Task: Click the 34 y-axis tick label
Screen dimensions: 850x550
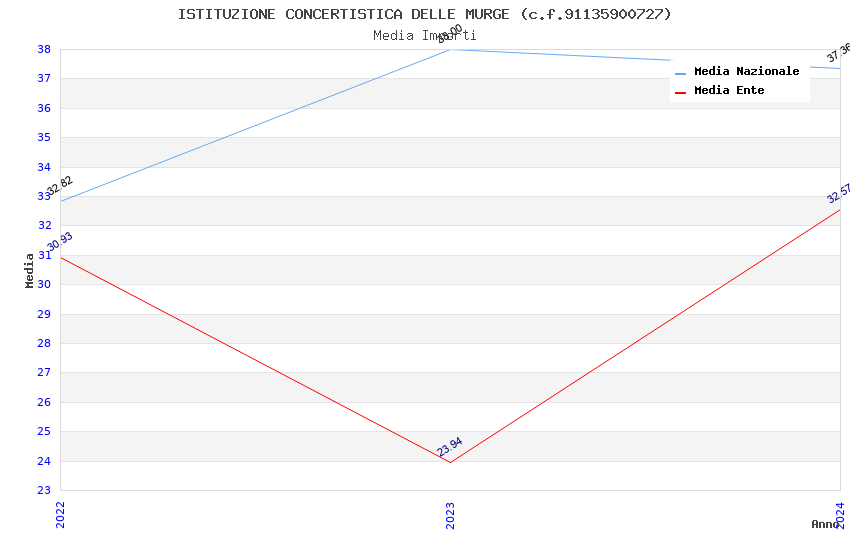Action: (x=44, y=167)
